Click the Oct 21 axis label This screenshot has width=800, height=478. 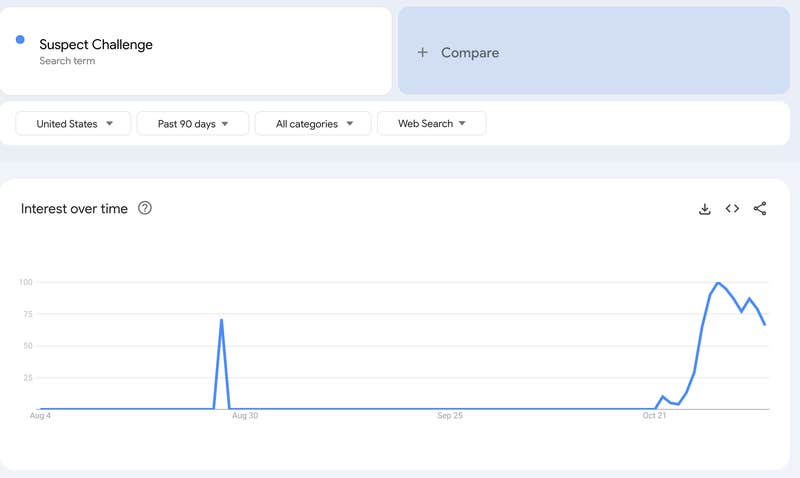(654, 415)
